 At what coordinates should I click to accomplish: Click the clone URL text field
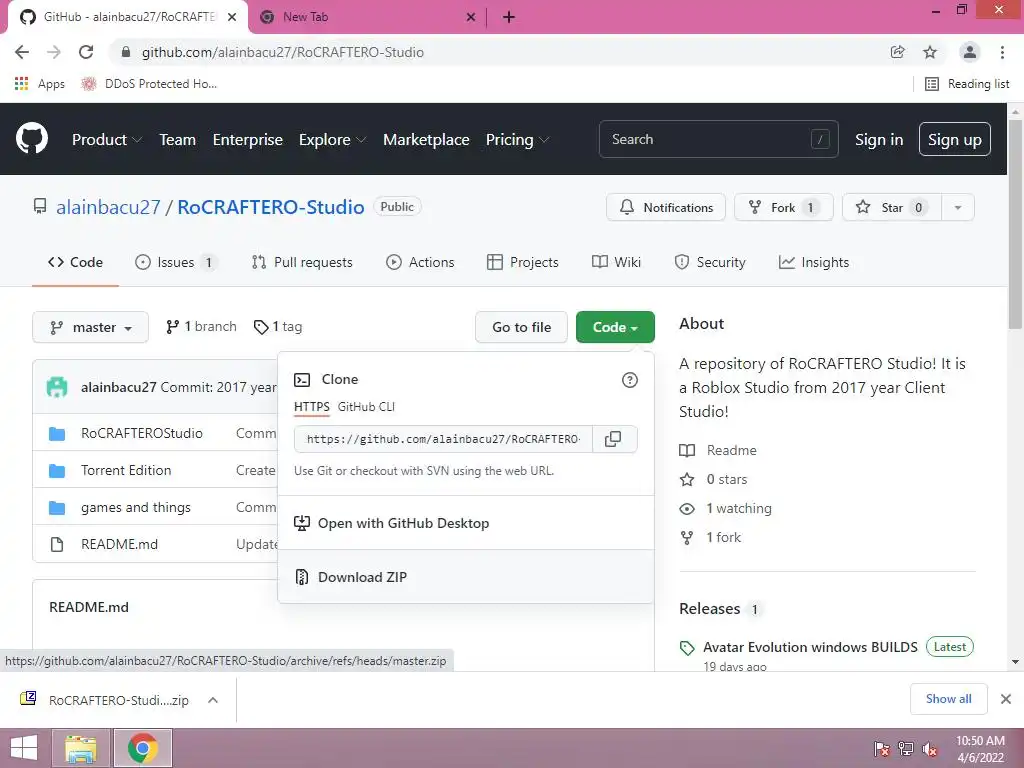(x=443, y=439)
